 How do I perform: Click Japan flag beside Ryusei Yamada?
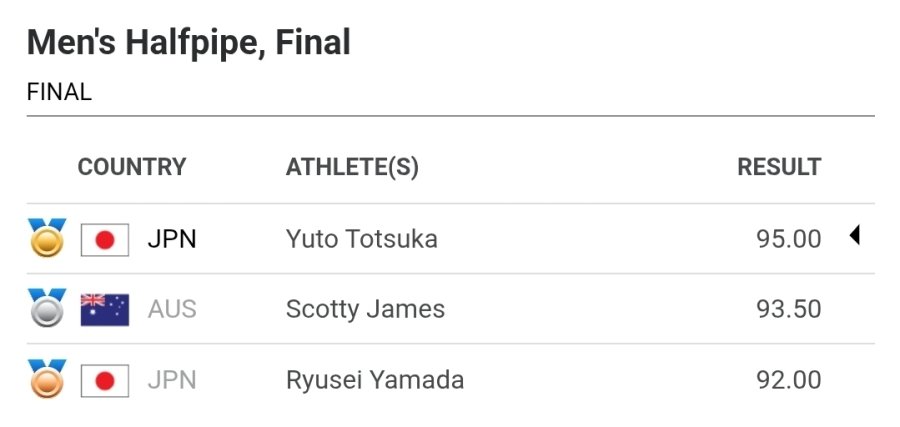(105, 380)
